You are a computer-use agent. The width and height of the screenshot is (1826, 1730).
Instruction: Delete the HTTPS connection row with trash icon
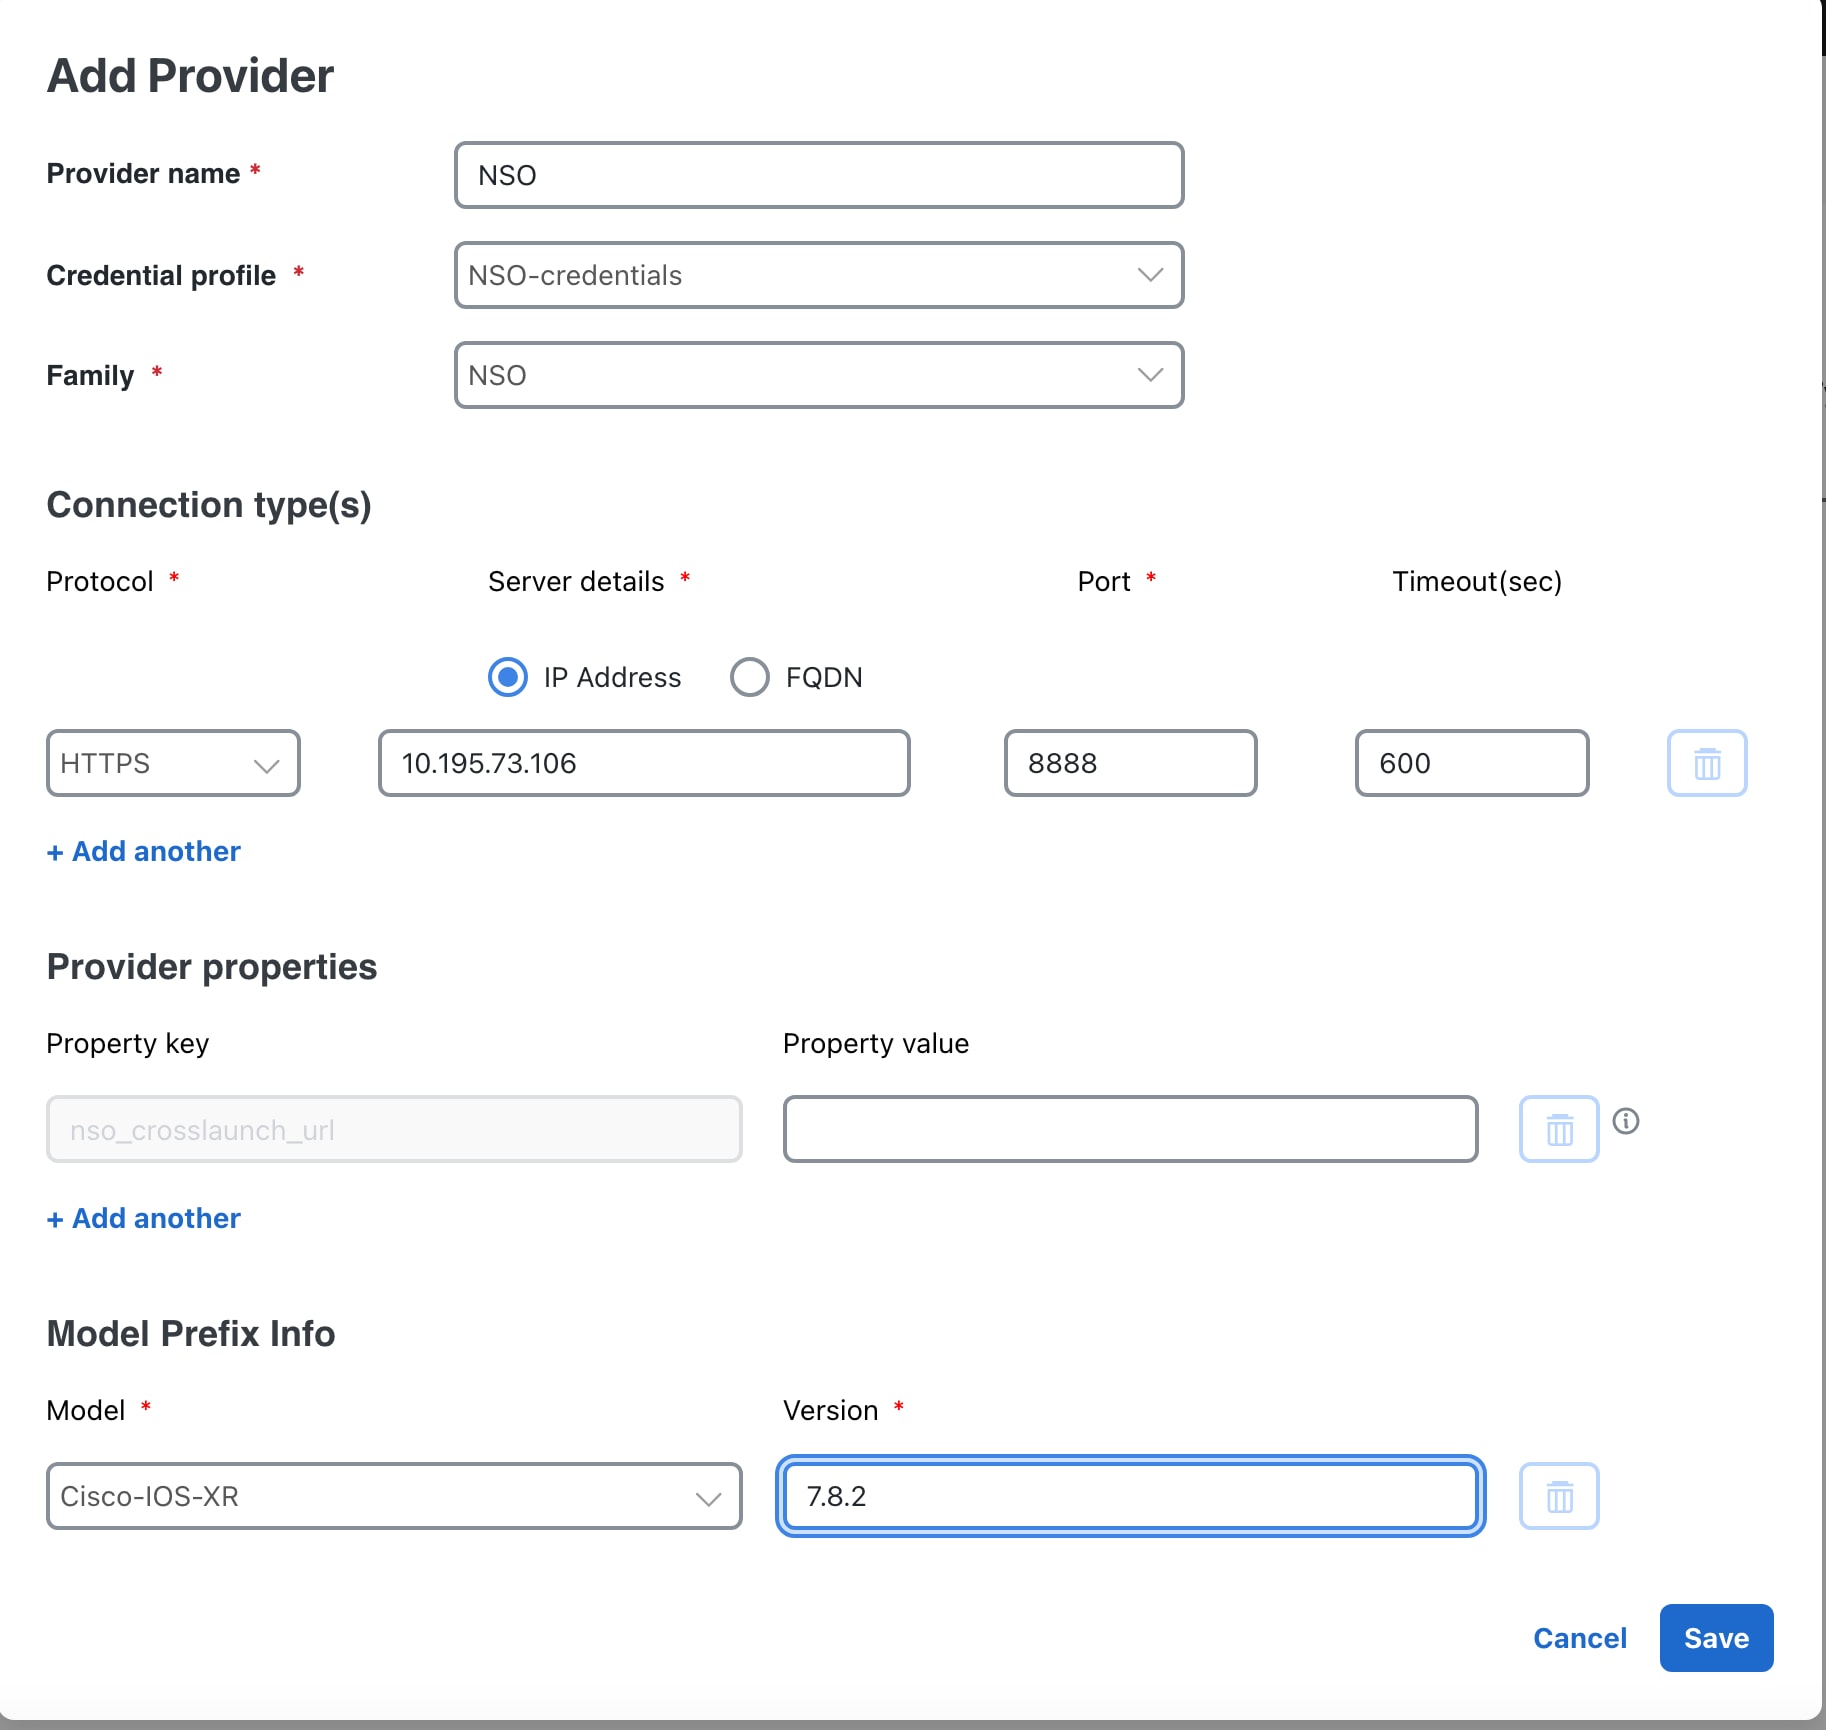point(1707,763)
